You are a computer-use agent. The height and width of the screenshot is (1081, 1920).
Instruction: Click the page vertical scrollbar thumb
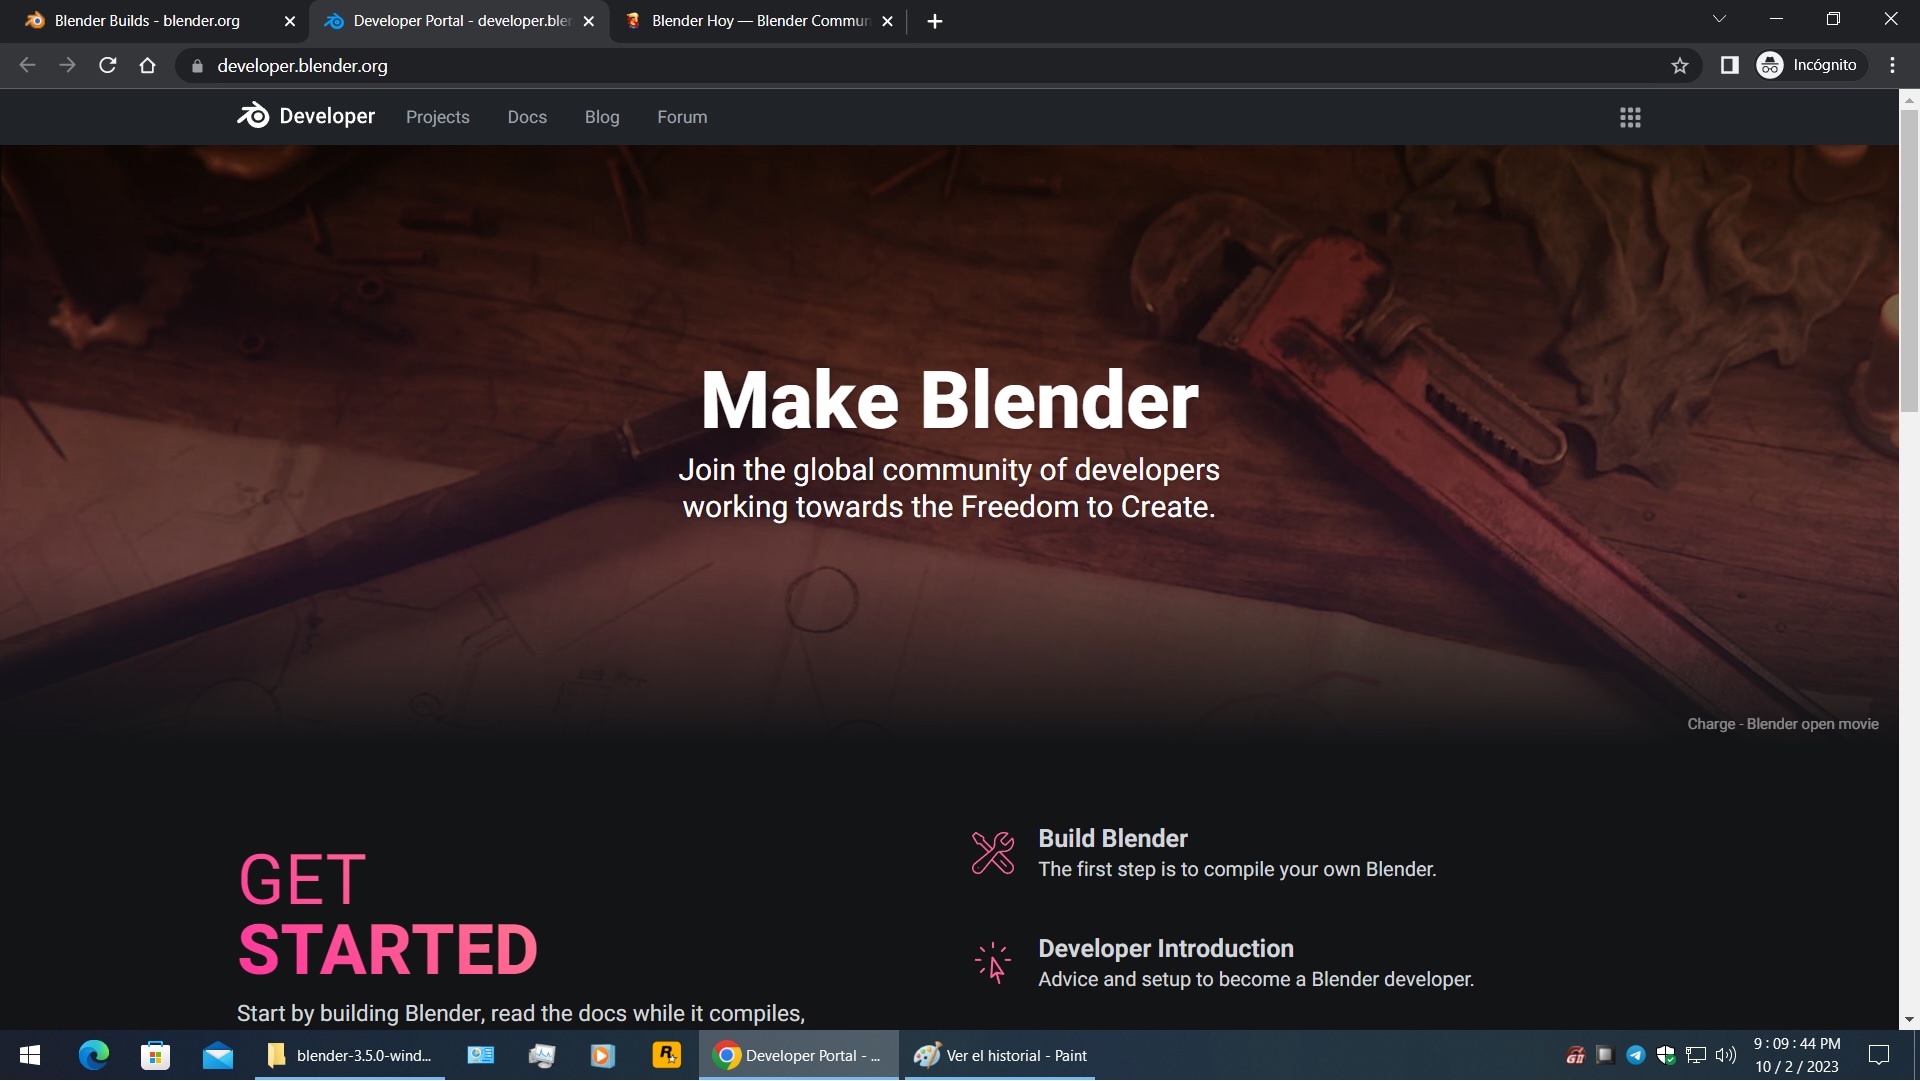[x=1909, y=260]
